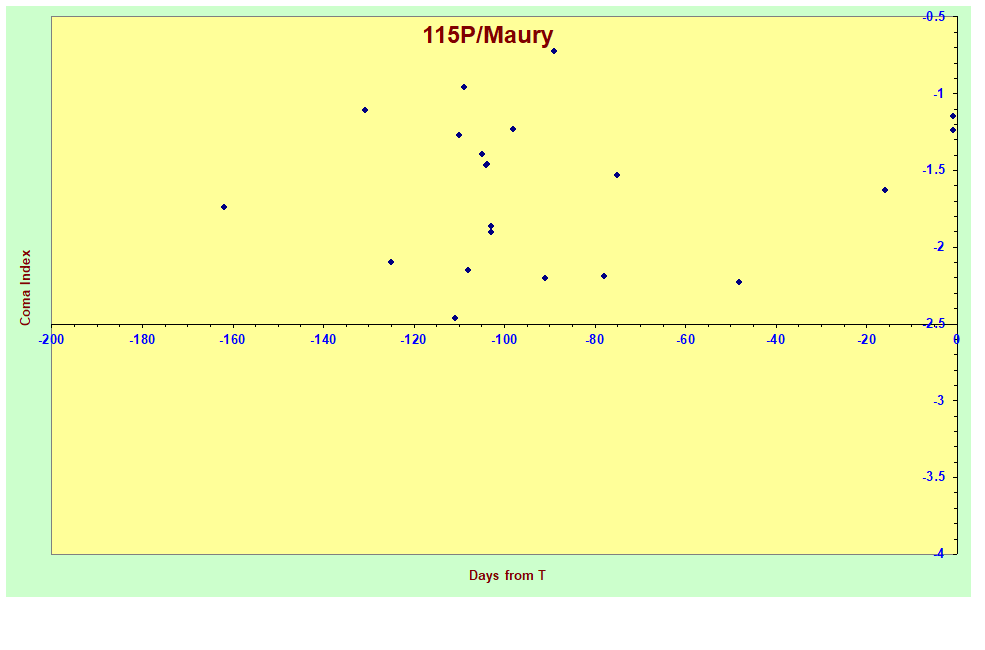Click the x-axis tick label -160

(232, 340)
